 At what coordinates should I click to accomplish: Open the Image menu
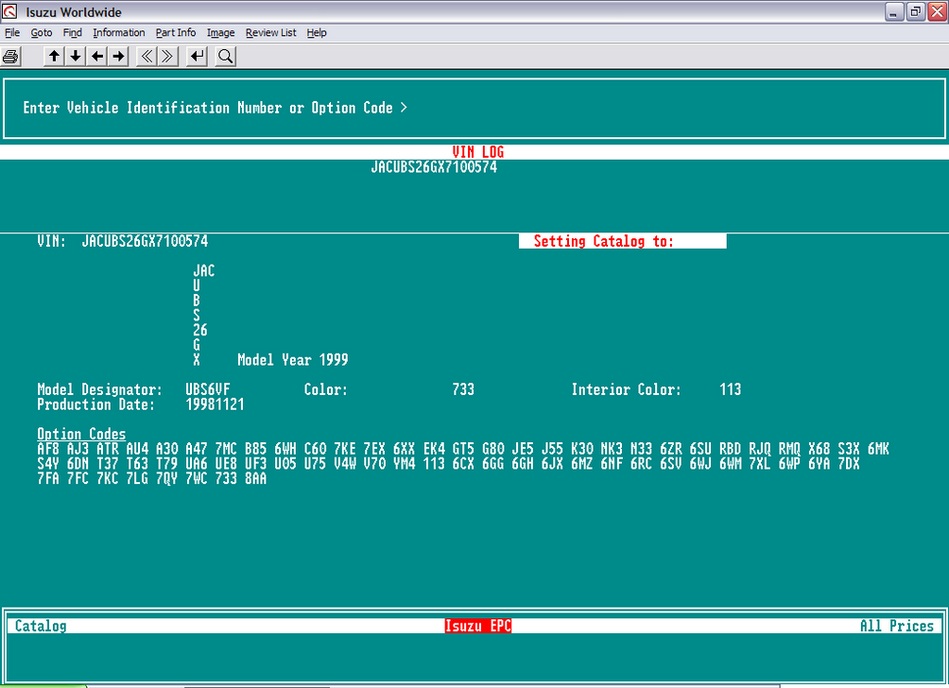[x=220, y=33]
